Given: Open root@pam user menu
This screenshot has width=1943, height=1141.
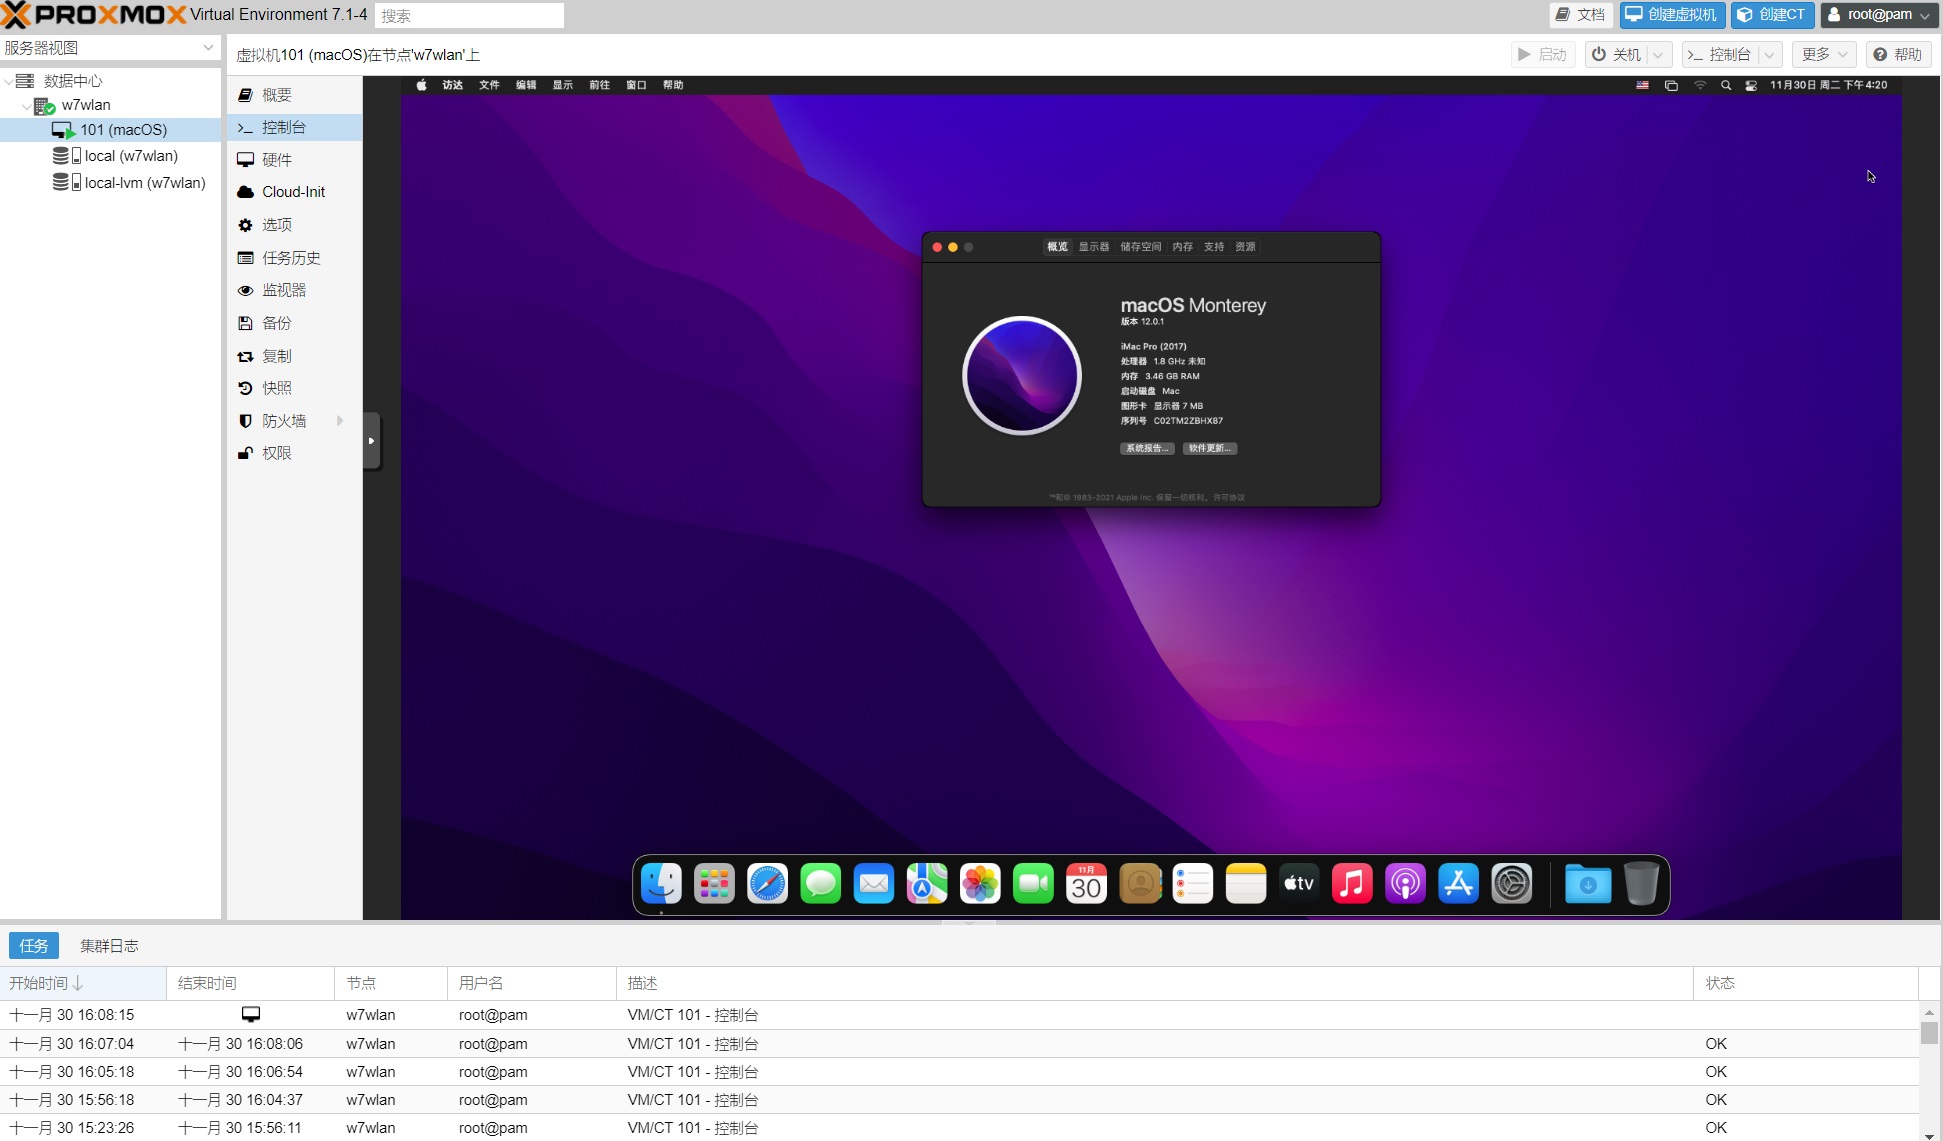Looking at the screenshot, I should coord(1879,14).
